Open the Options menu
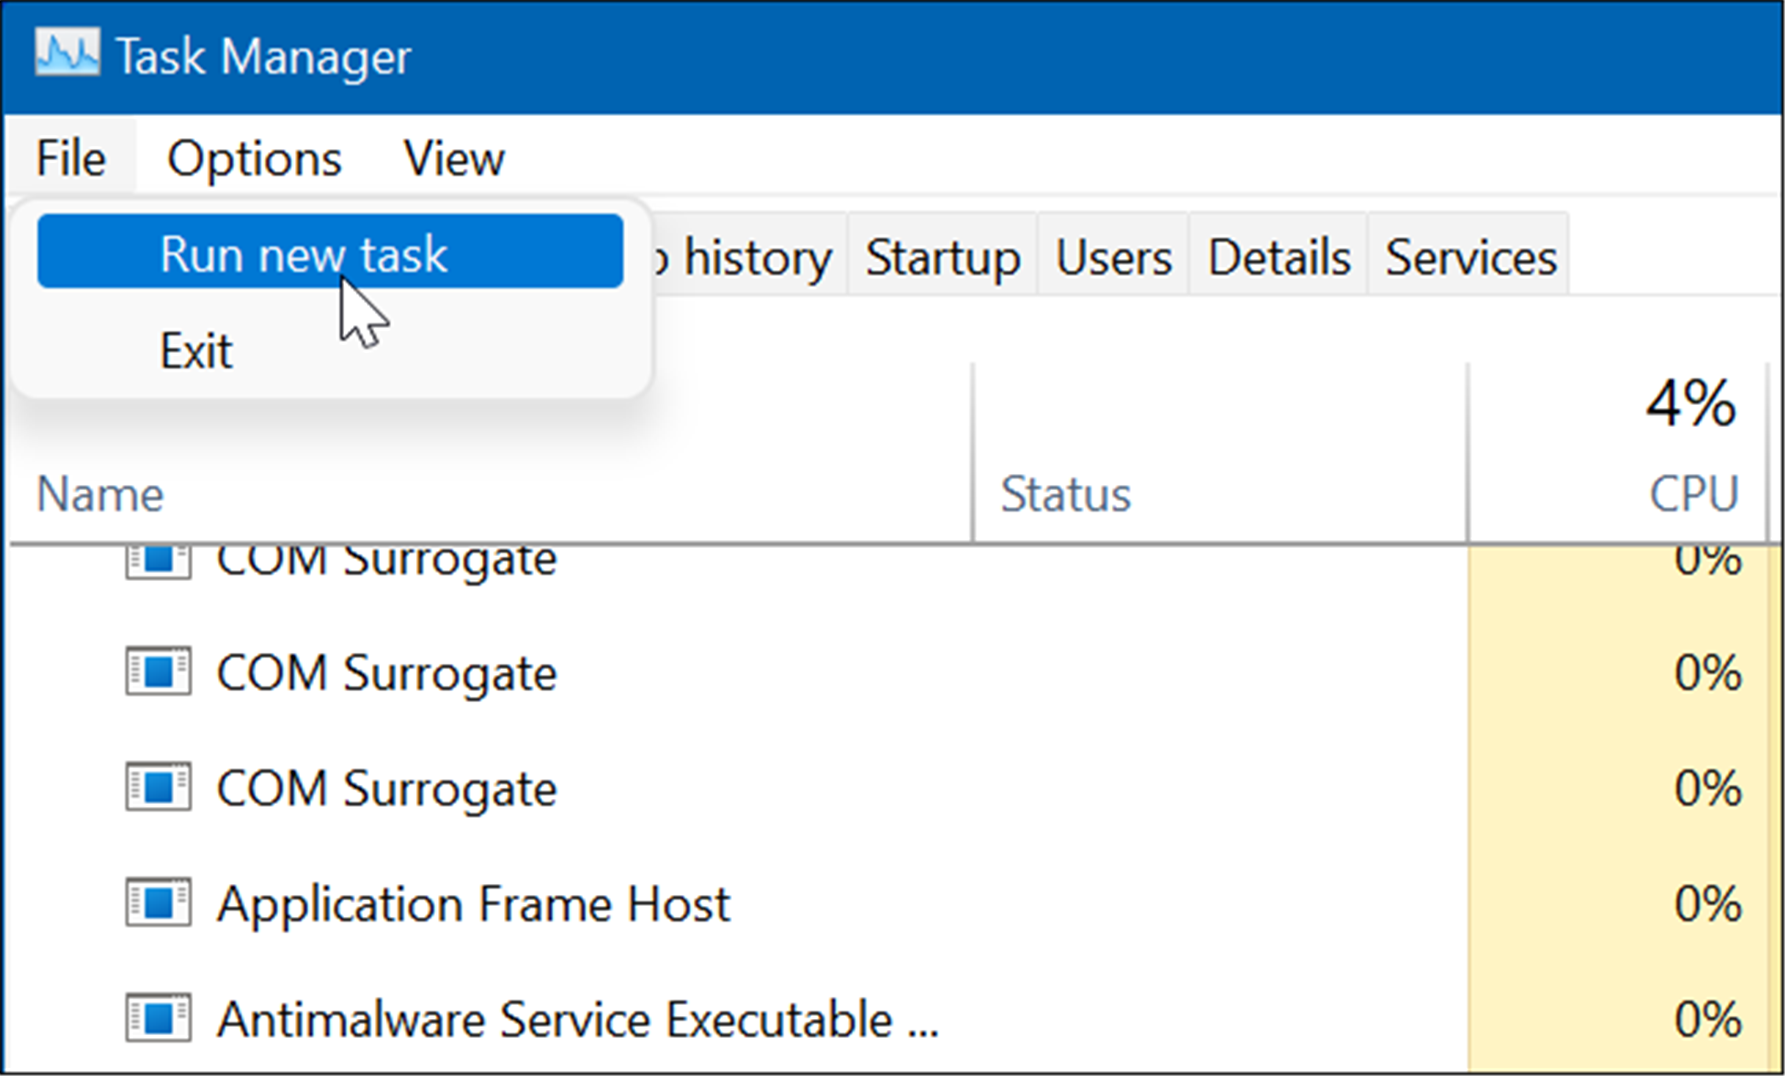Viewport: 1785px width, 1076px height. pyautogui.click(x=254, y=157)
